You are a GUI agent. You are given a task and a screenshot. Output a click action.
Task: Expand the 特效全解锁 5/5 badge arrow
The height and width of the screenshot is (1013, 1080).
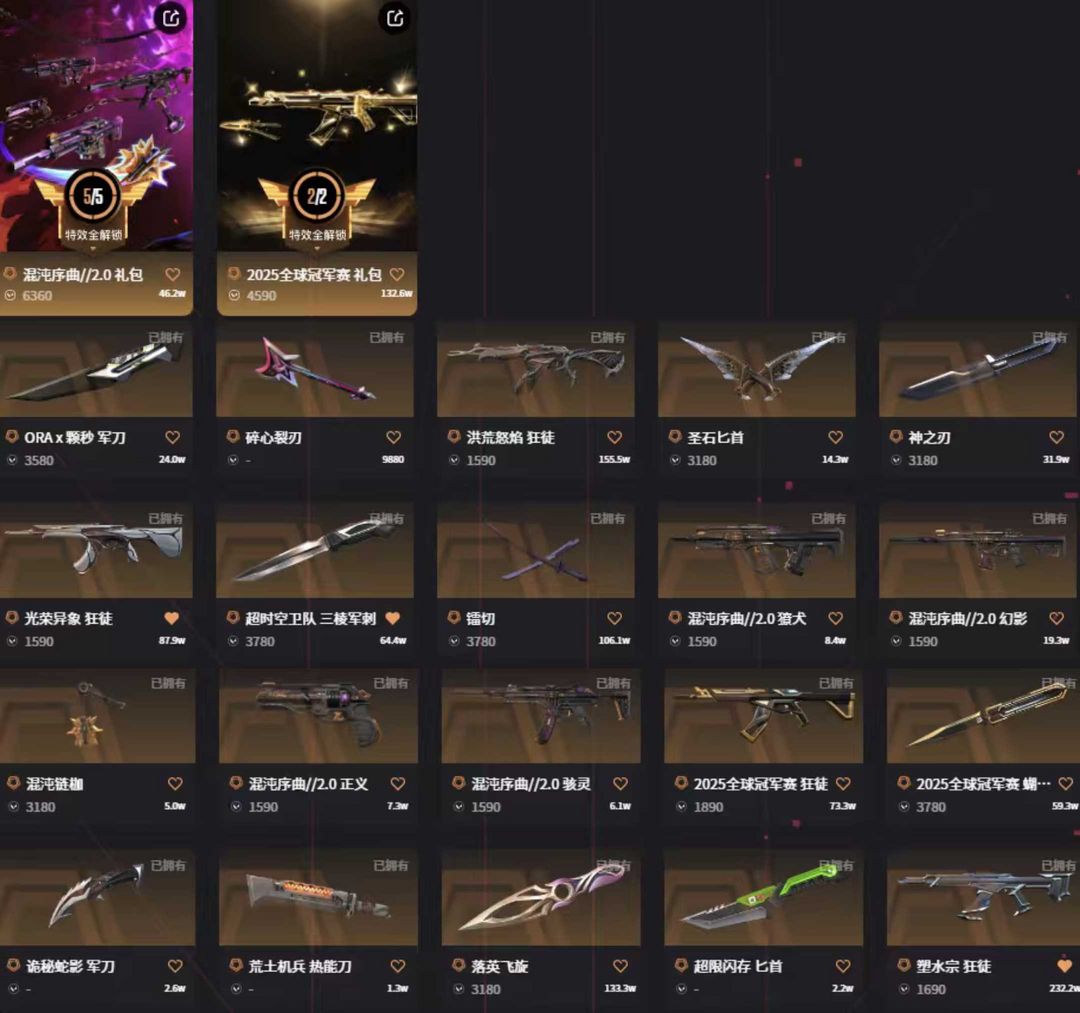(93, 248)
